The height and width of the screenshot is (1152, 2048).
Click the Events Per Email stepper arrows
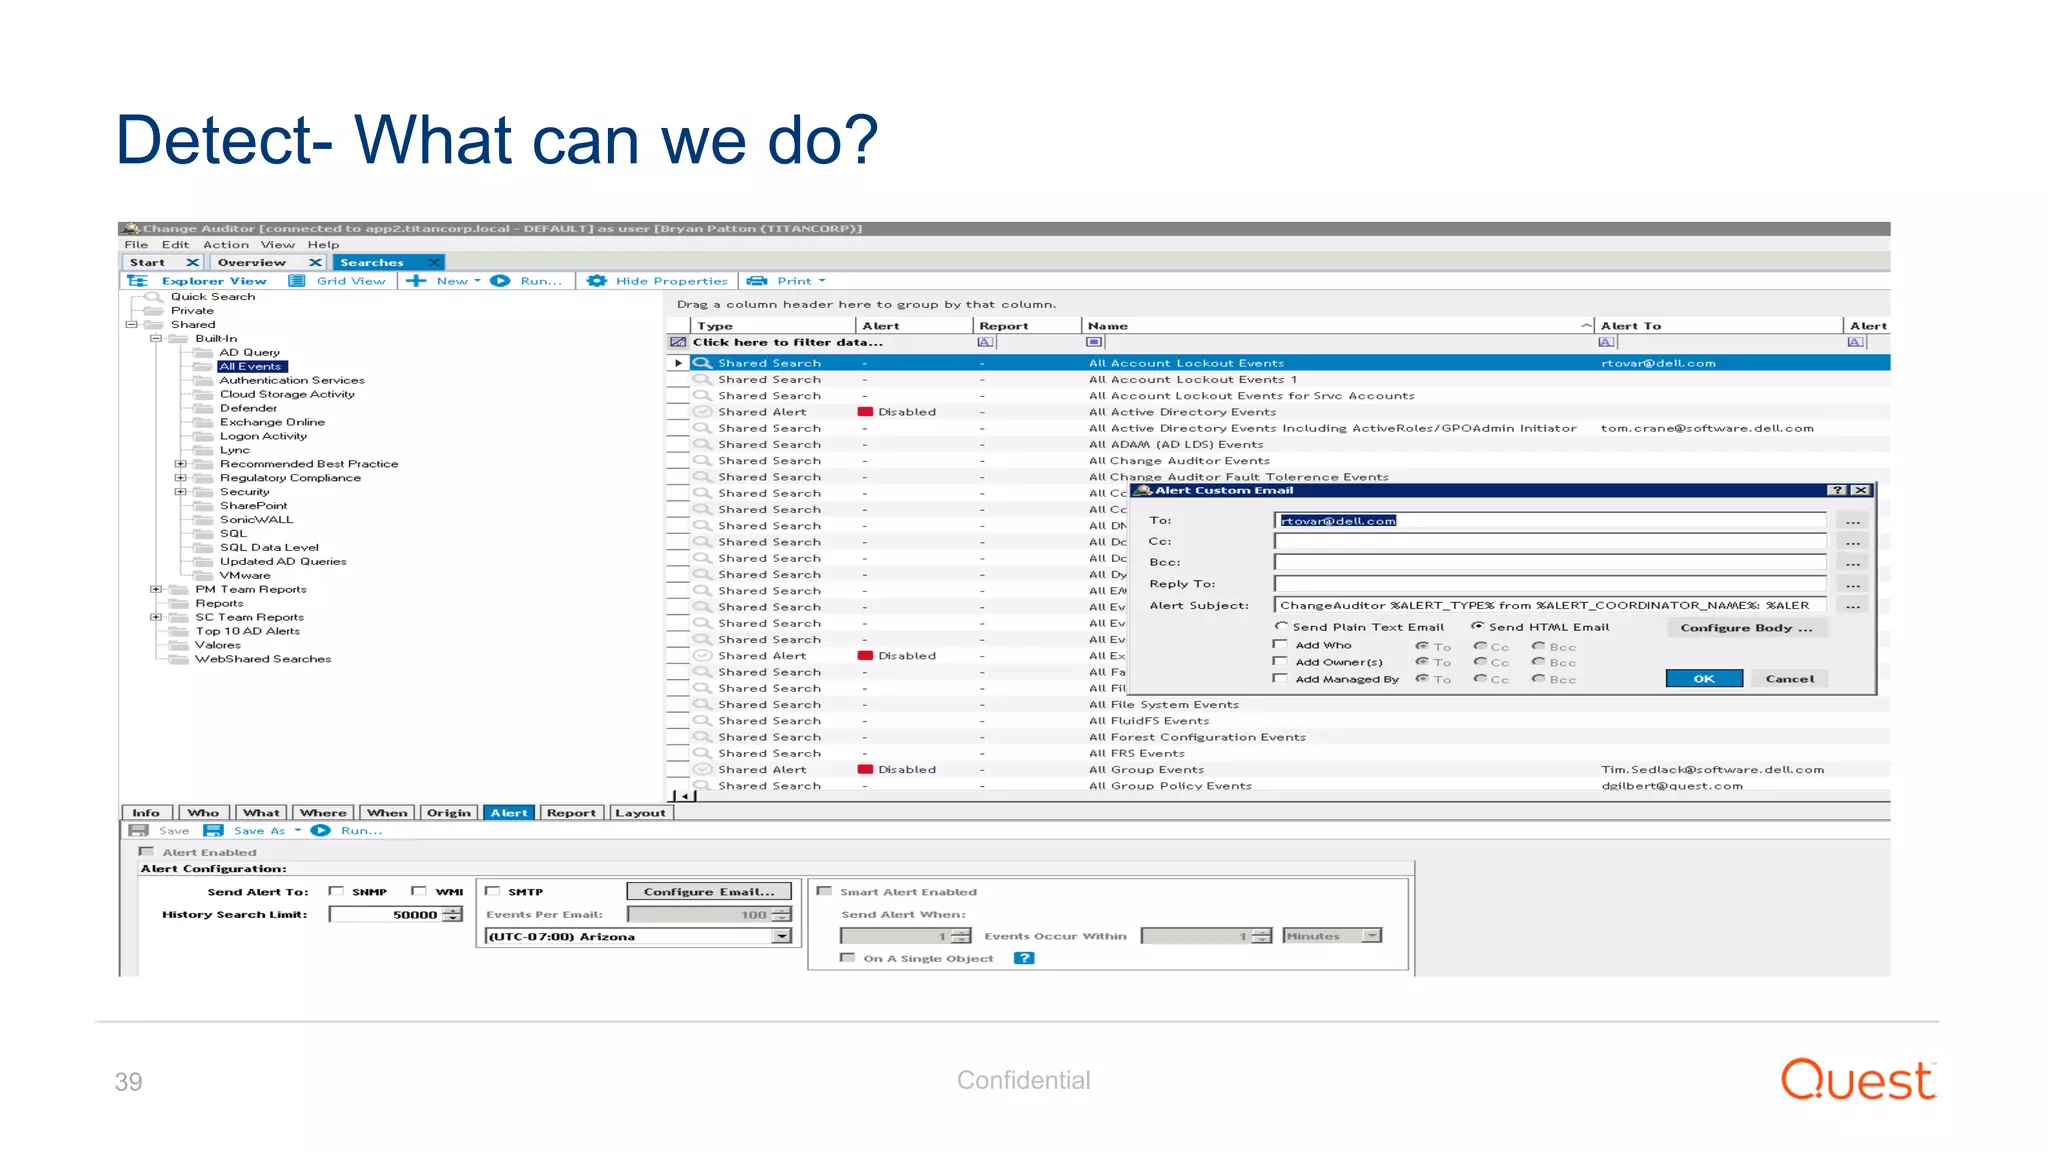tap(782, 914)
